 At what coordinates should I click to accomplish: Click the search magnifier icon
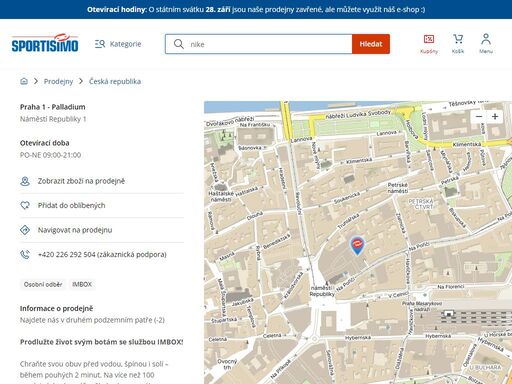pos(179,44)
